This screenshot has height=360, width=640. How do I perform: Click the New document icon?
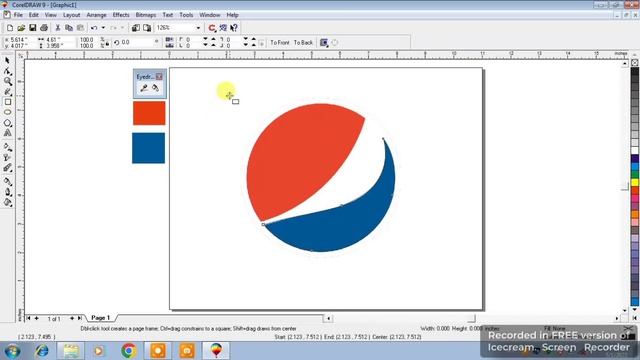(x=10, y=28)
